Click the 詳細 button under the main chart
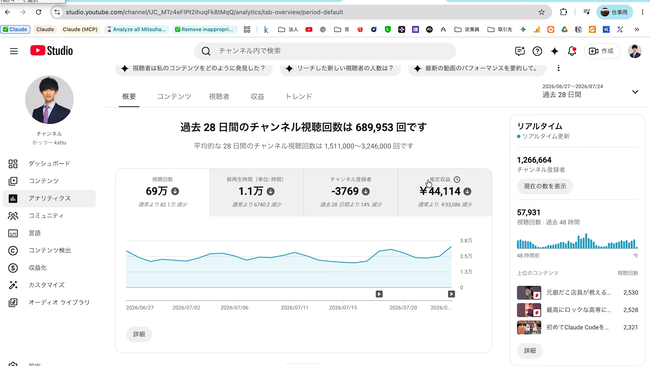 click(x=139, y=334)
